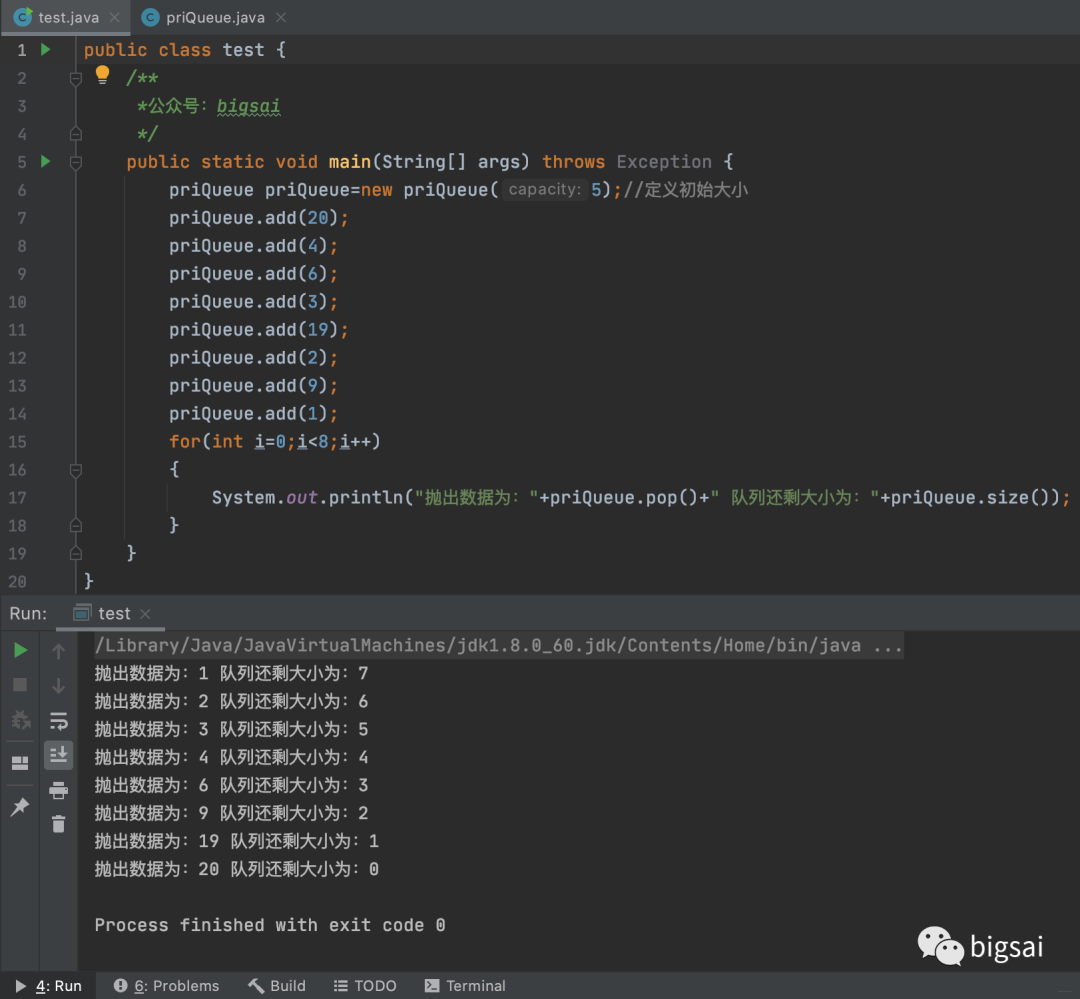
Task: Close the test run tab
Action: tap(145, 614)
